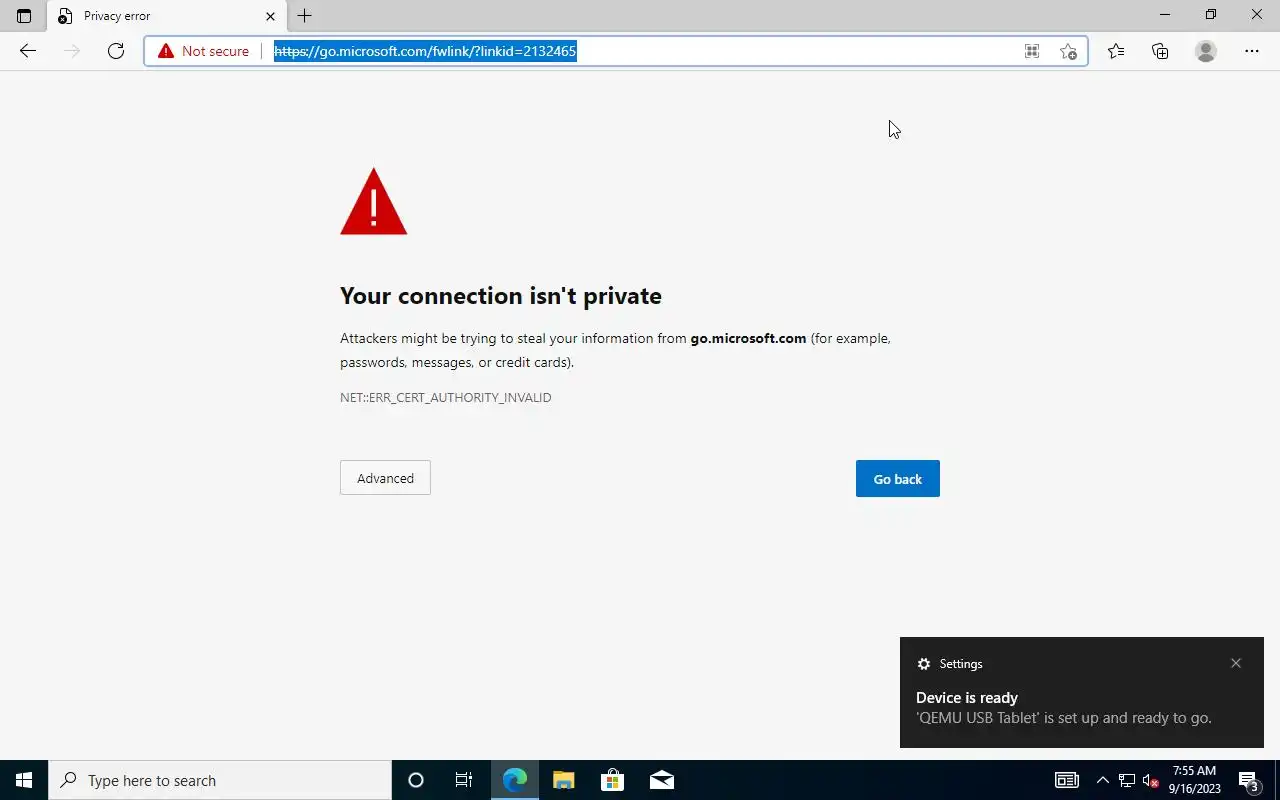Click the touch keyboard tray icon
This screenshot has width=1280, height=800.
coord(1067,780)
